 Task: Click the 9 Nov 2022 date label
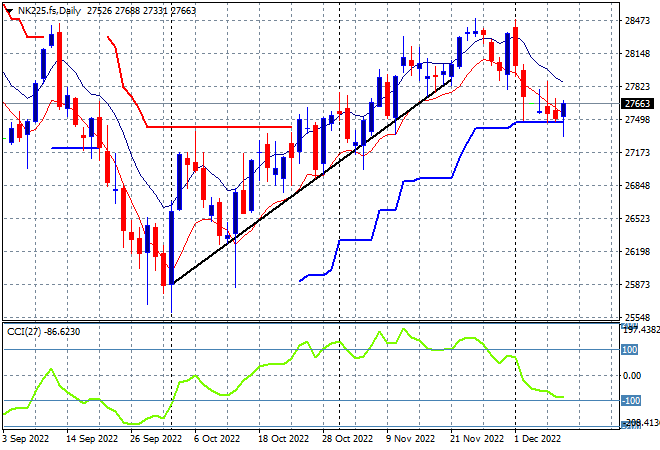coord(410,439)
